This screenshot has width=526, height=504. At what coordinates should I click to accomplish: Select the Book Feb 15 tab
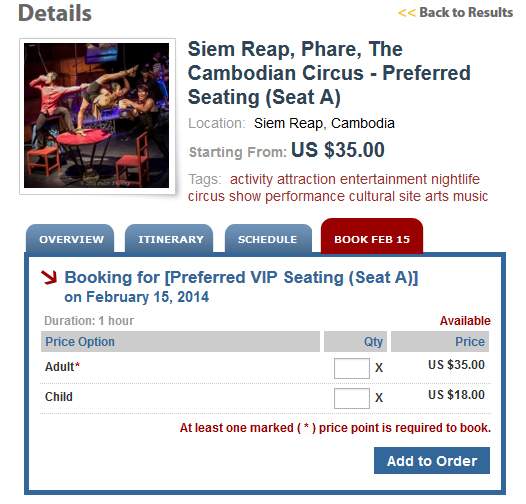(372, 237)
